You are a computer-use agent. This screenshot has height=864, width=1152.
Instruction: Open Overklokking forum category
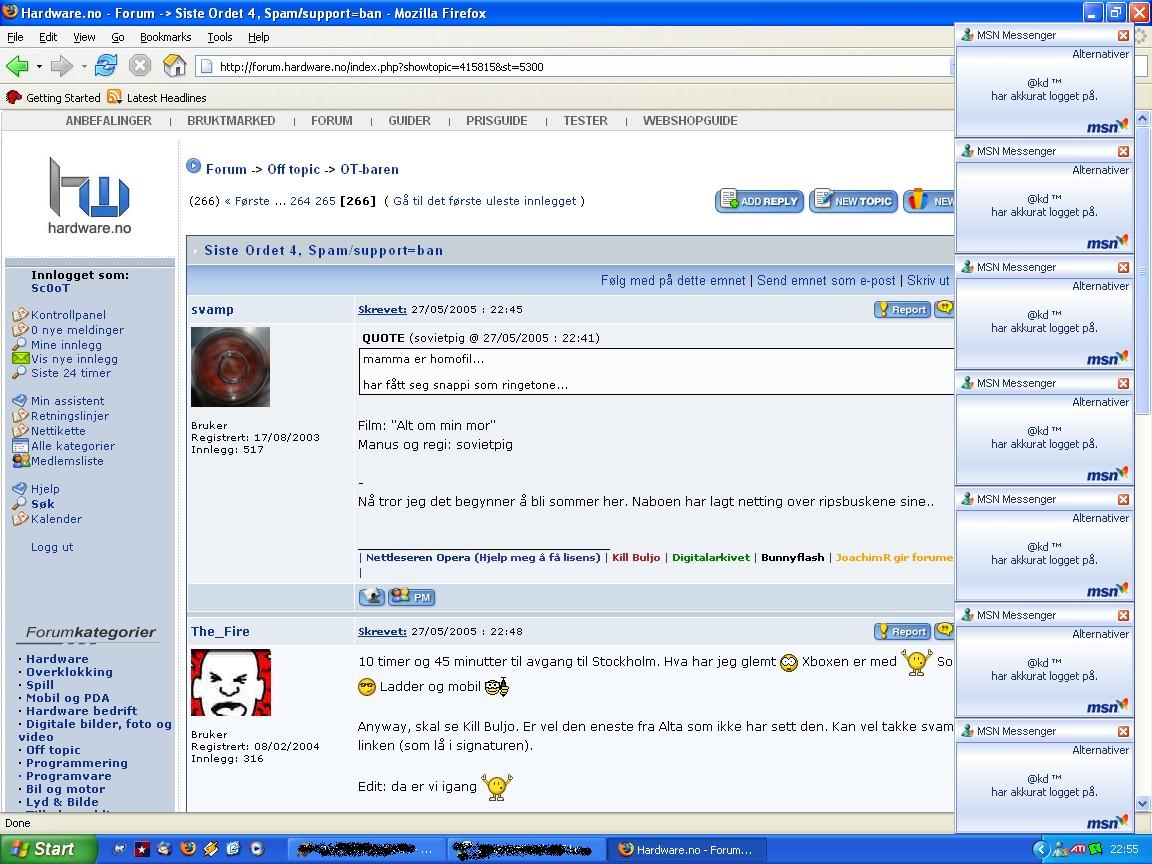tap(70, 672)
